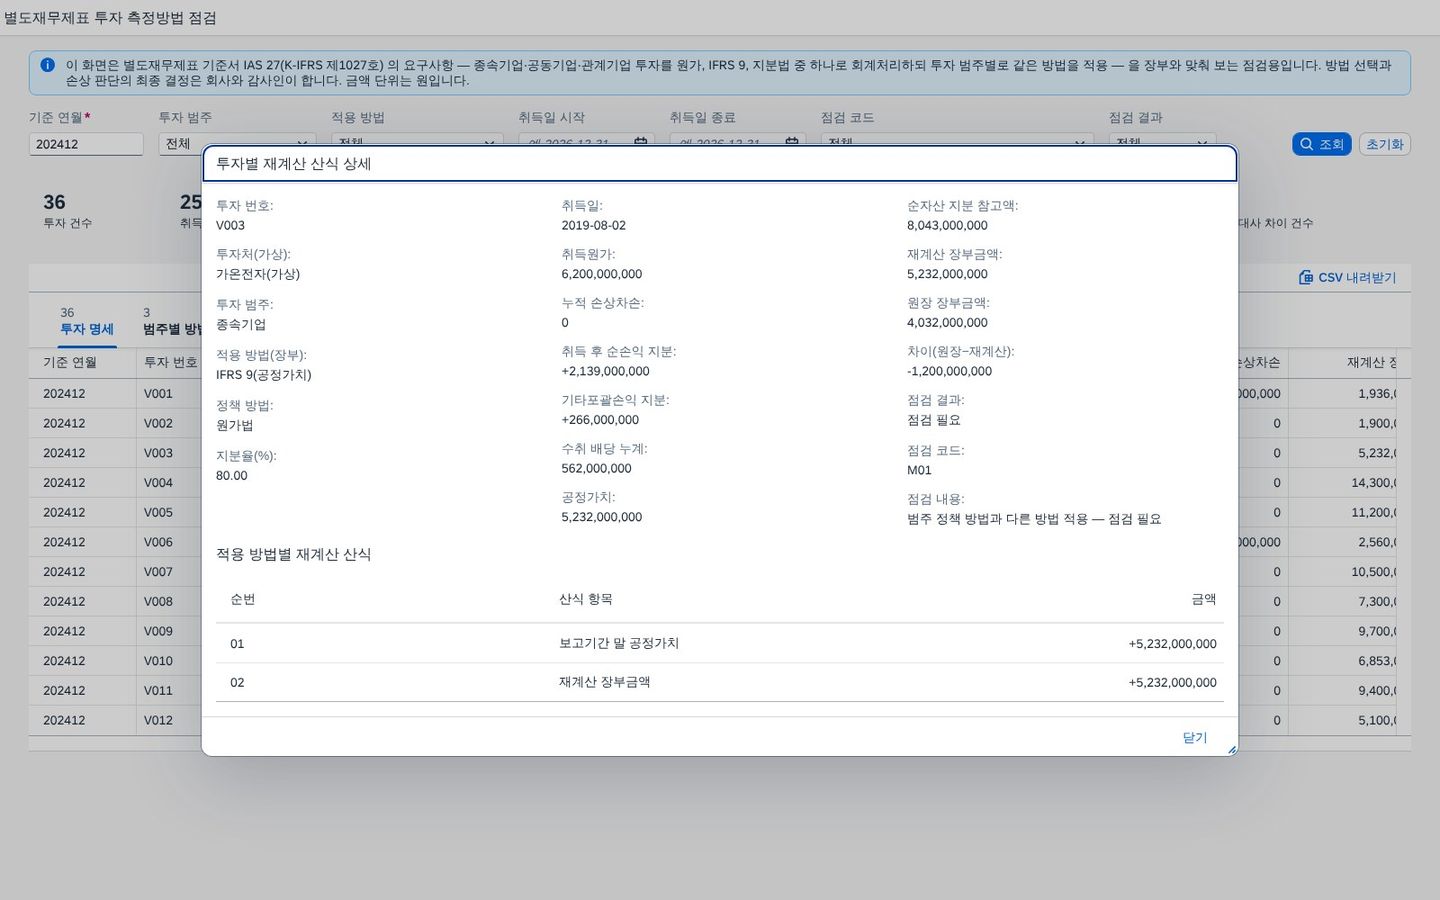This screenshot has width=1440, height=900.
Task: Open the 투자 범주 dropdown
Action: pos(237,144)
